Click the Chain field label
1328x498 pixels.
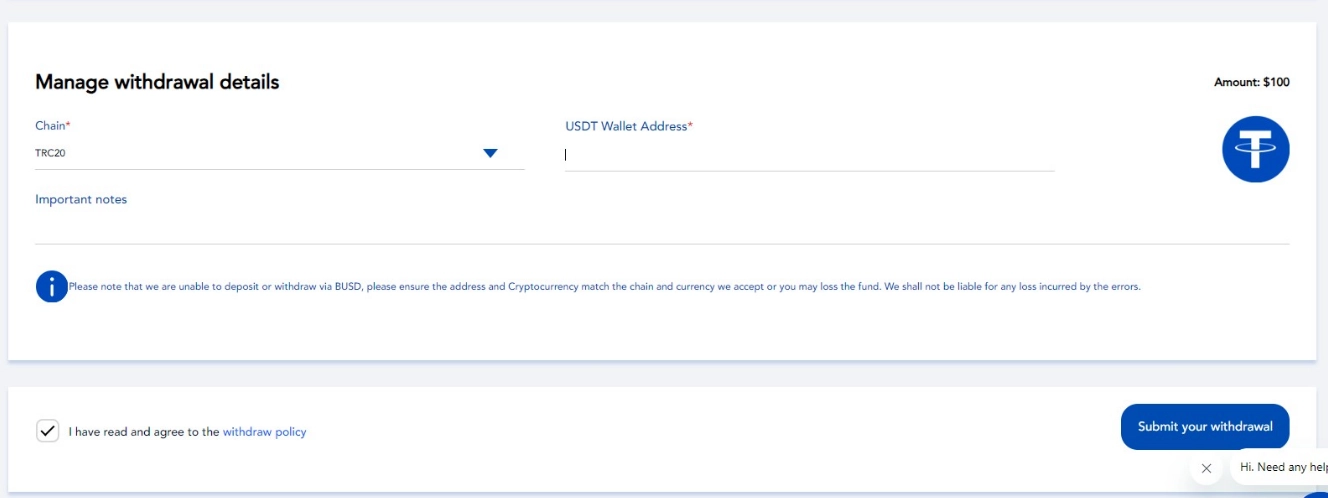tap(50, 126)
